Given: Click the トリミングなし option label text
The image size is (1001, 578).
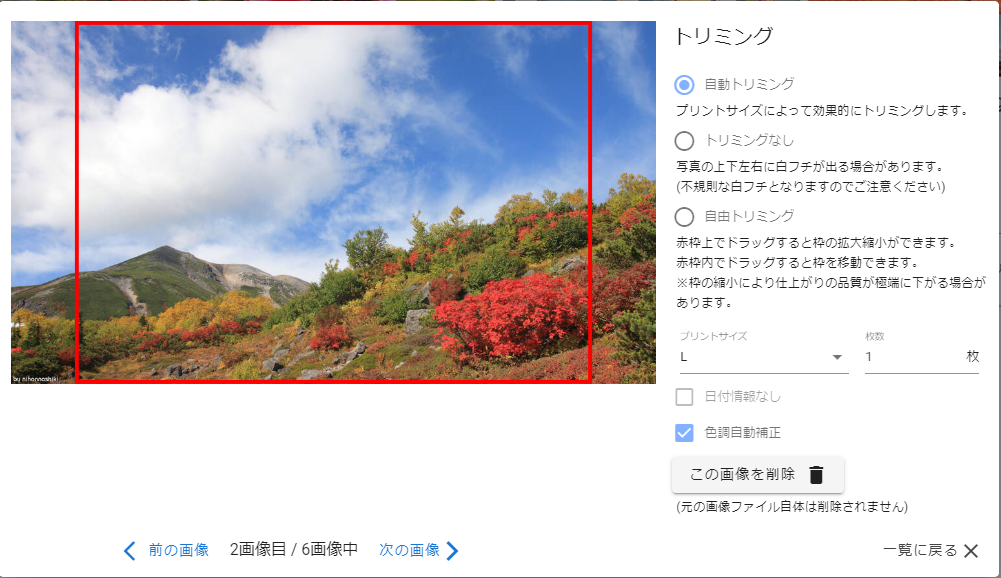Looking at the screenshot, I should [749, 140].
